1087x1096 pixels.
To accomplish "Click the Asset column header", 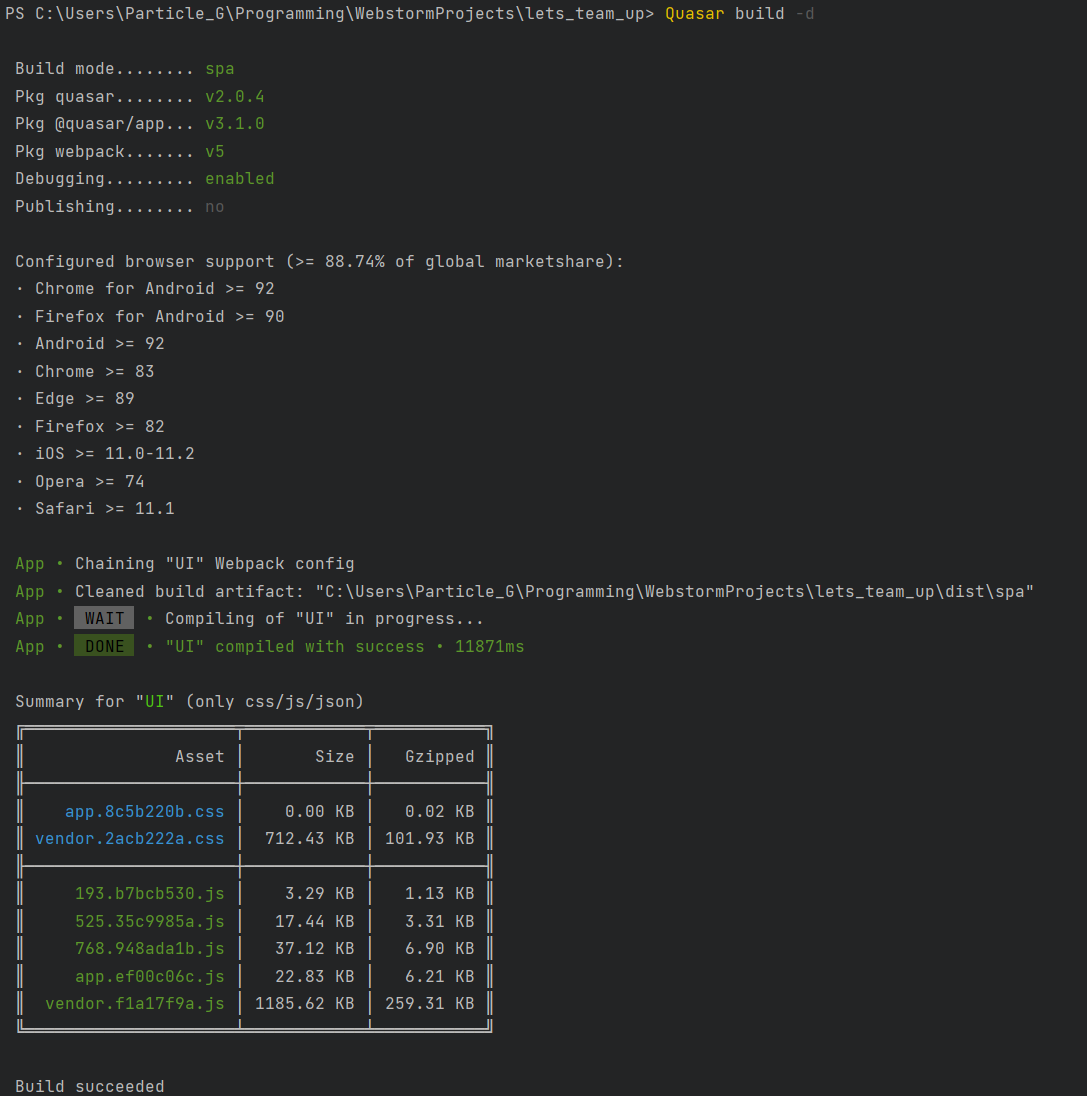I will pyautogui.click(x=199, y=756).
